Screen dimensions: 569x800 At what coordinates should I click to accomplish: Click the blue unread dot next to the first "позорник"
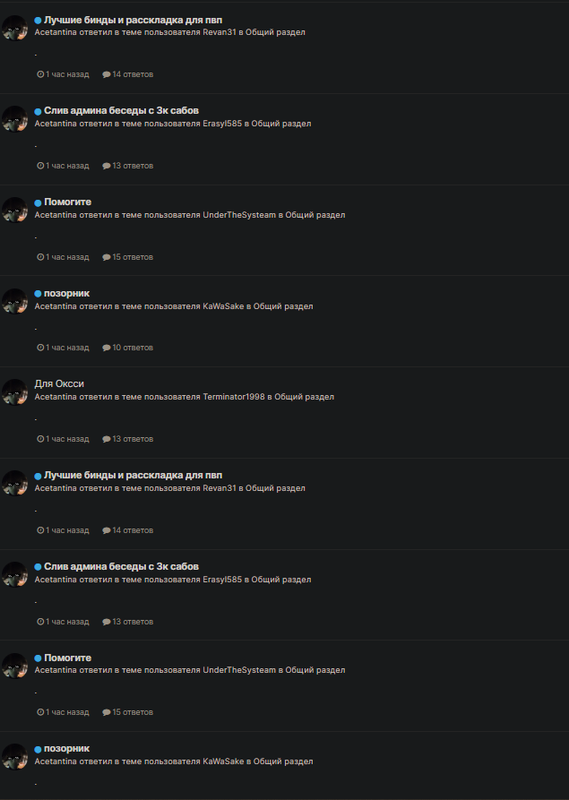(x=38, y=294)
